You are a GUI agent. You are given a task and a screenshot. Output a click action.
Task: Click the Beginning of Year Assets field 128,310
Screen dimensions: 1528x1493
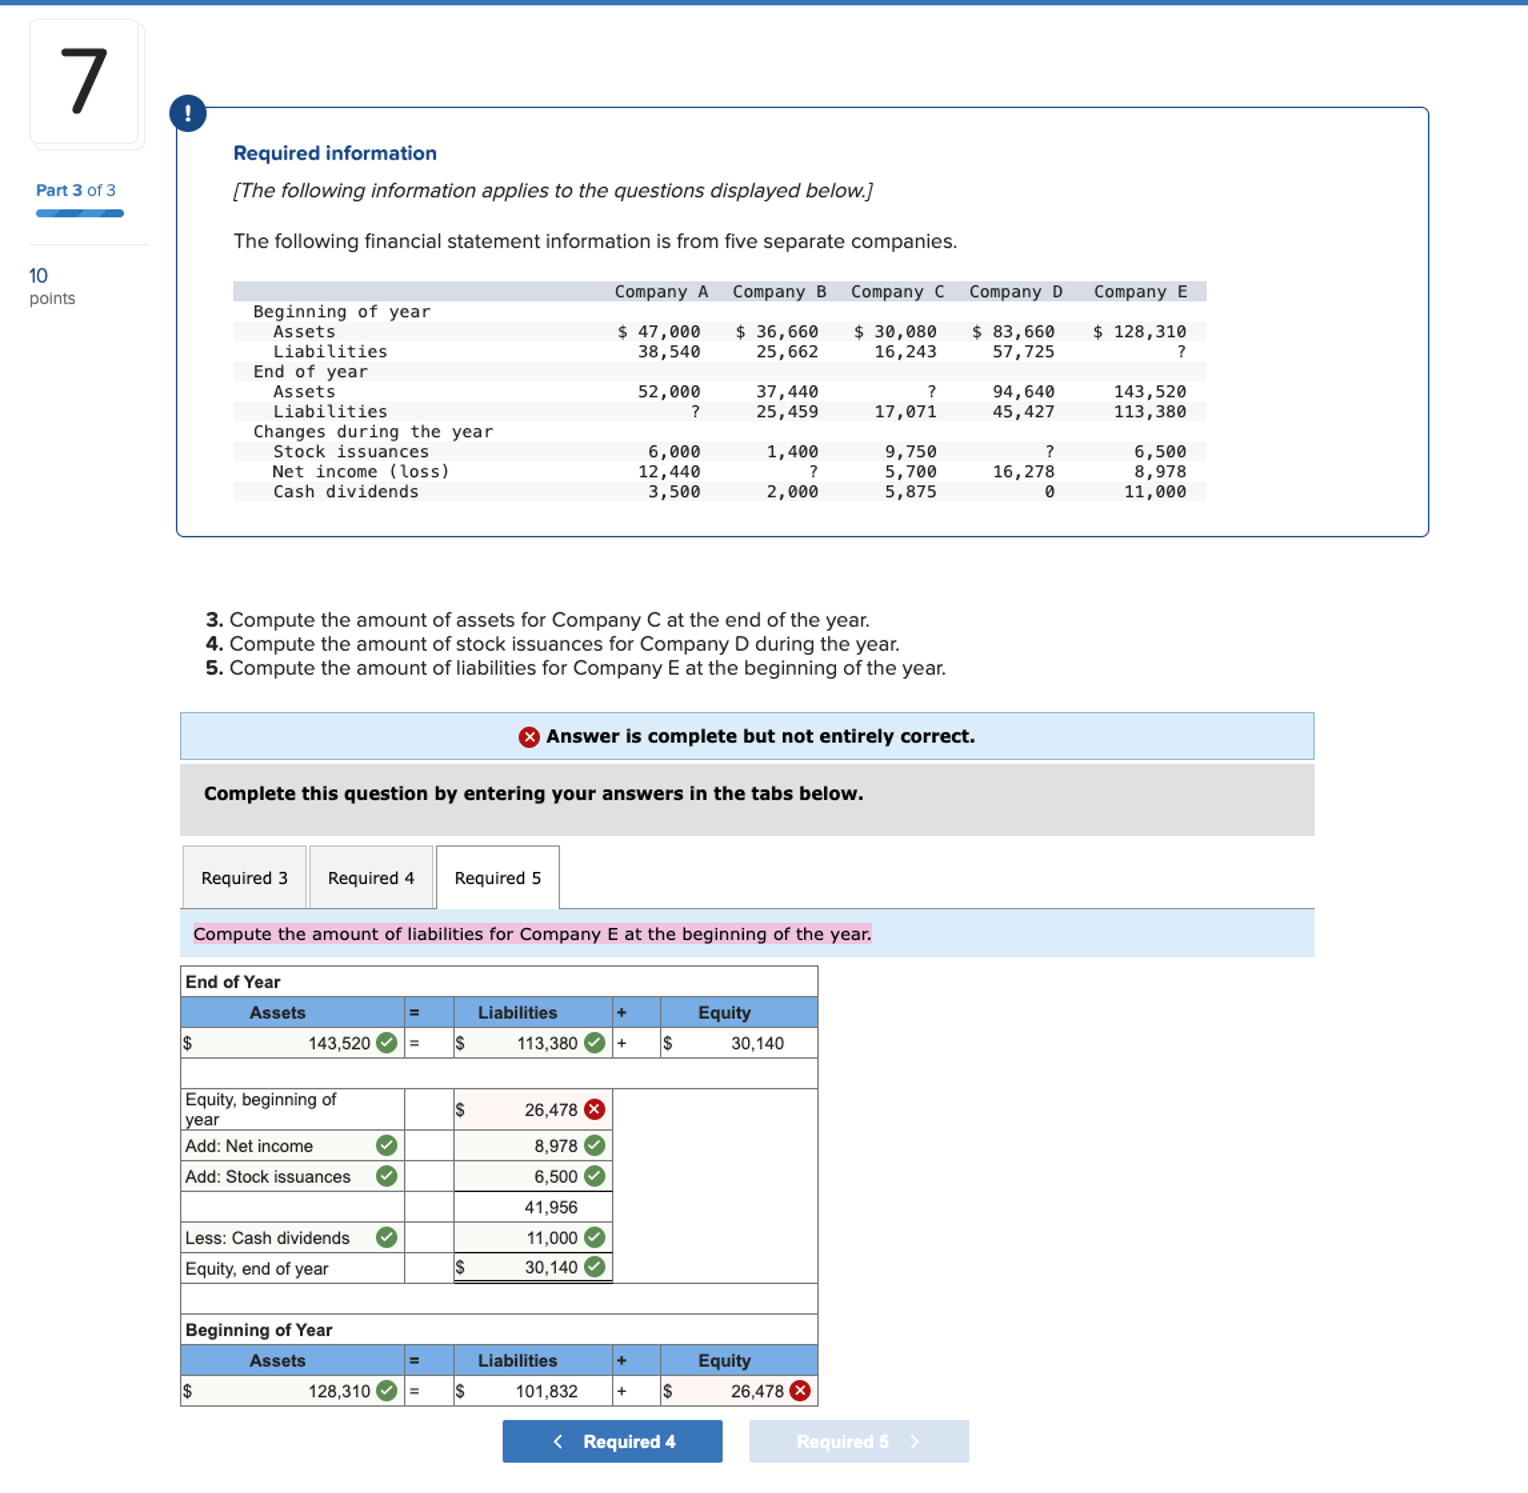292,1391
